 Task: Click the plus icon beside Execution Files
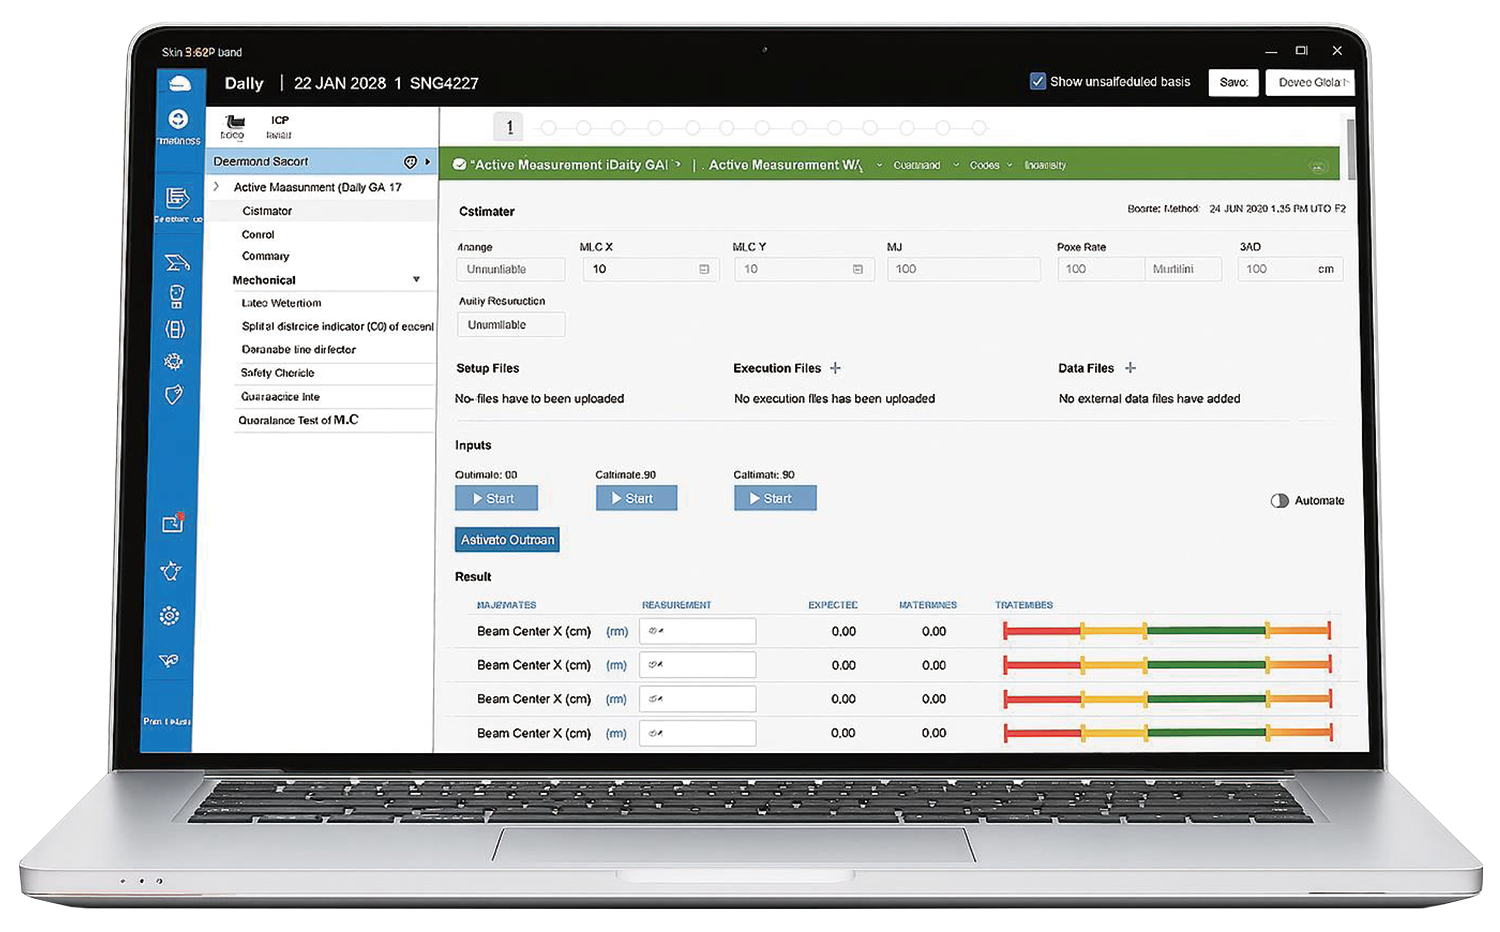835,368
